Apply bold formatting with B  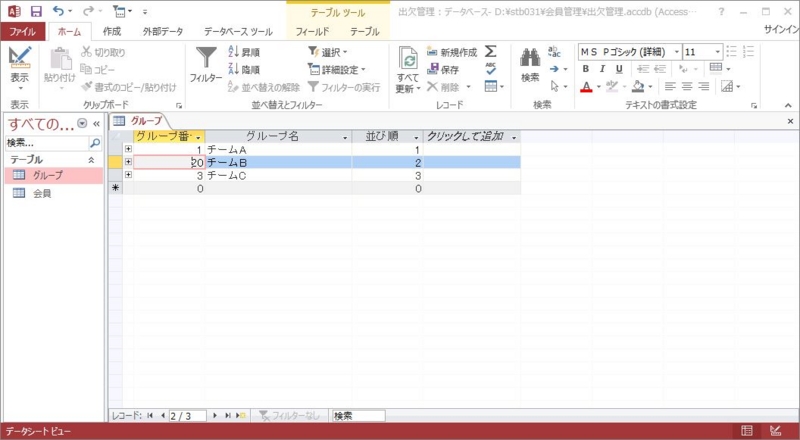click(586, 69)
